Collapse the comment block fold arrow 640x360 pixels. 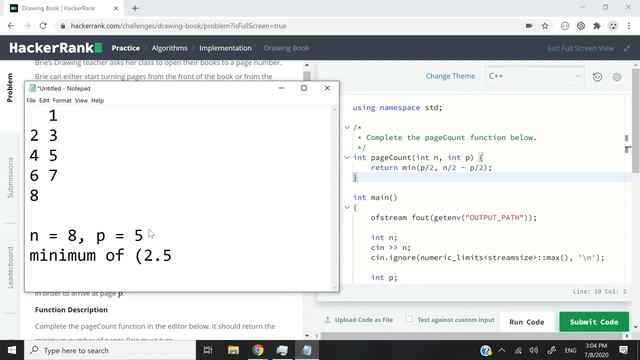click(347, 127)
